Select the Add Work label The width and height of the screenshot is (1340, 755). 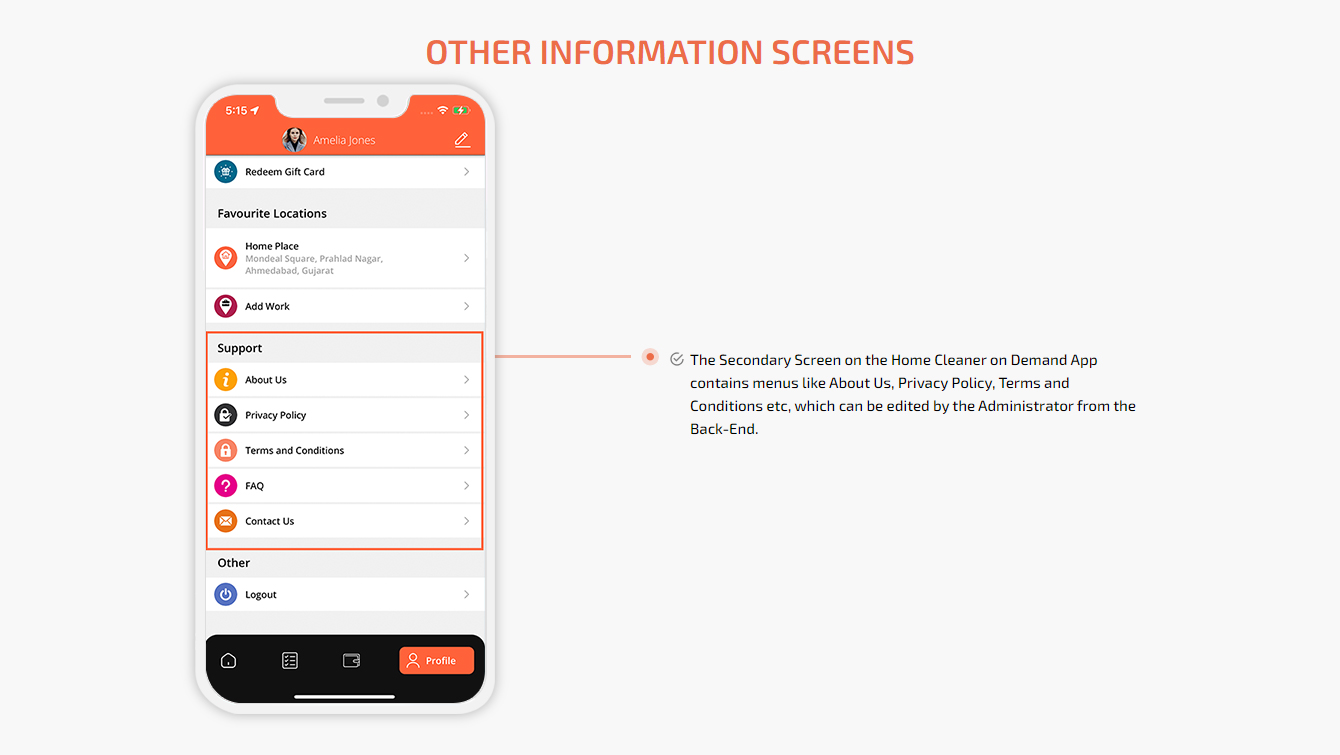point(267,306)
